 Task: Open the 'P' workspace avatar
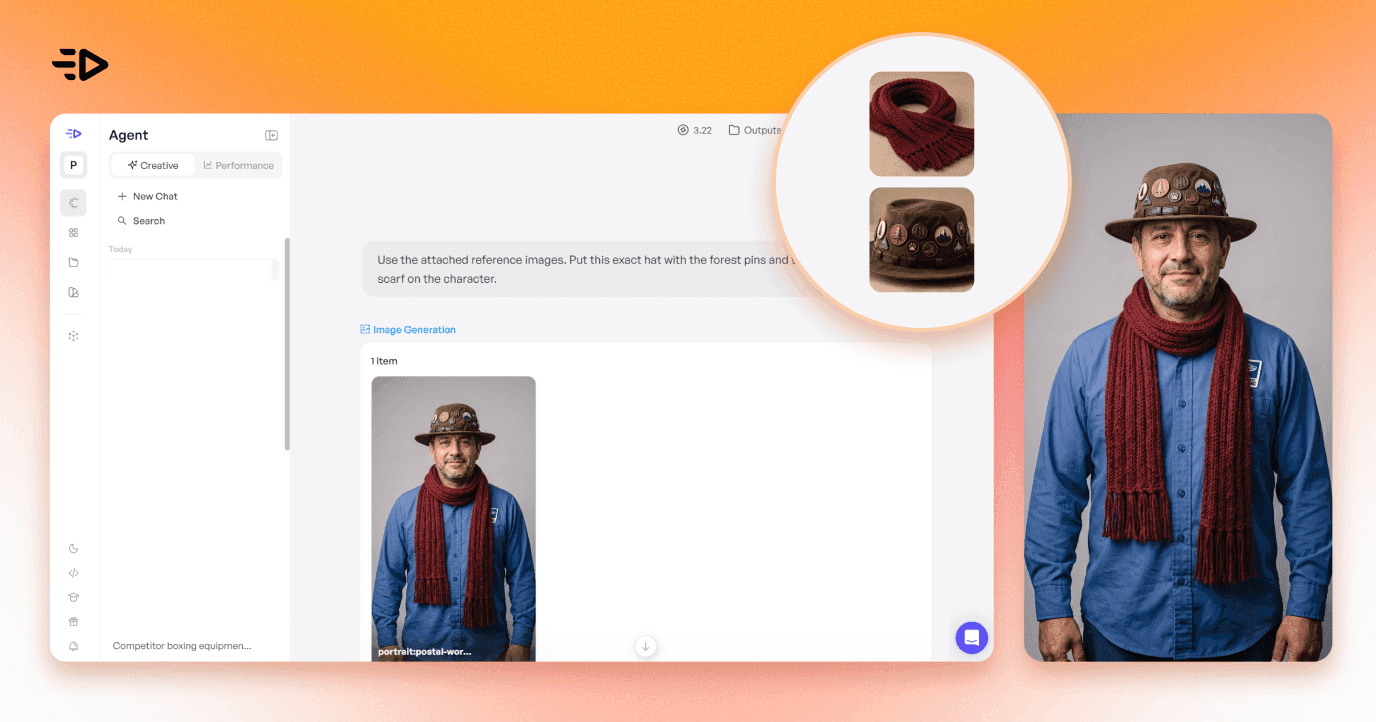pyautogui.click(x=73, y=165)
